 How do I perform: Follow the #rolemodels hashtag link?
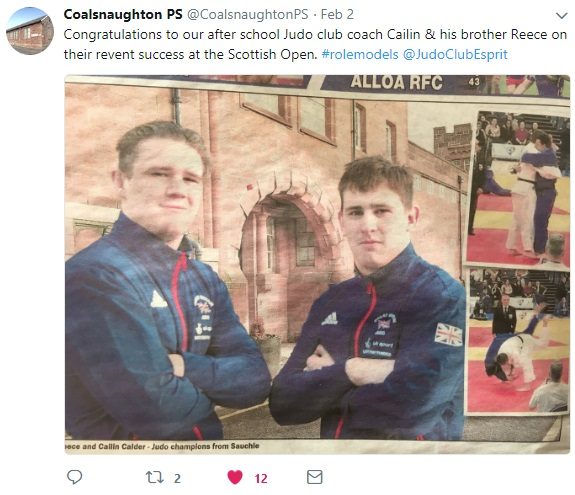(360, 54)
